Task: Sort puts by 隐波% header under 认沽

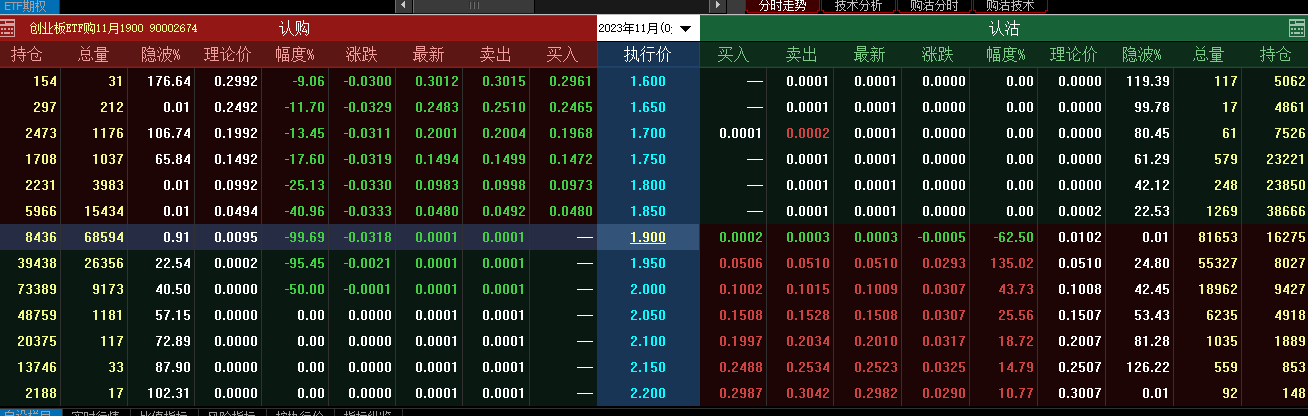Action: [1142, 54]
